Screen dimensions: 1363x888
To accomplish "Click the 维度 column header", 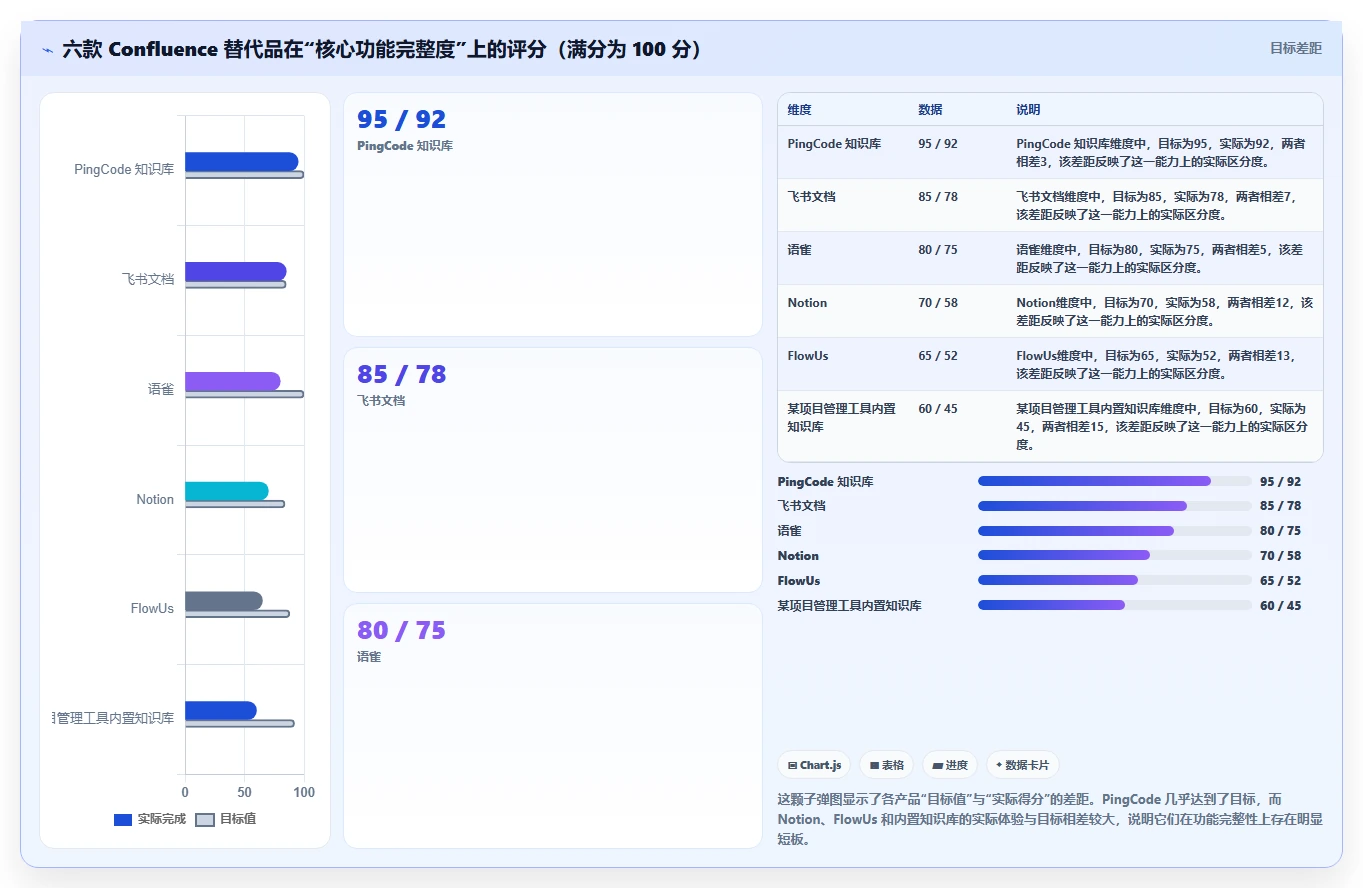I will click(x=799, y=109).
